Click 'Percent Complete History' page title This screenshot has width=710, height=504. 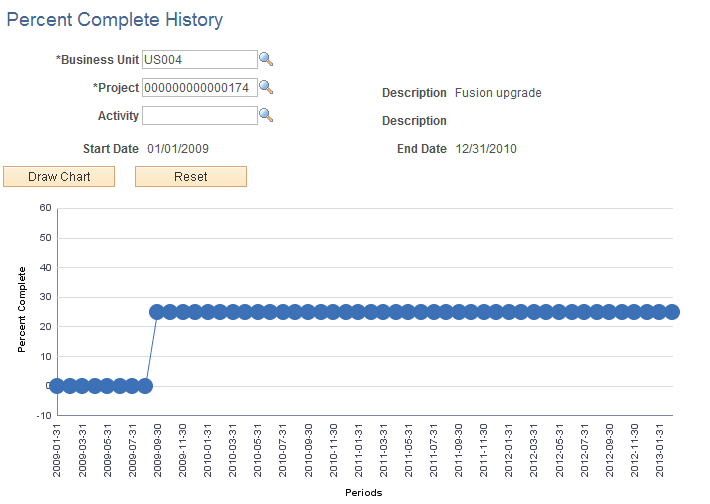(x=115, y=20)
